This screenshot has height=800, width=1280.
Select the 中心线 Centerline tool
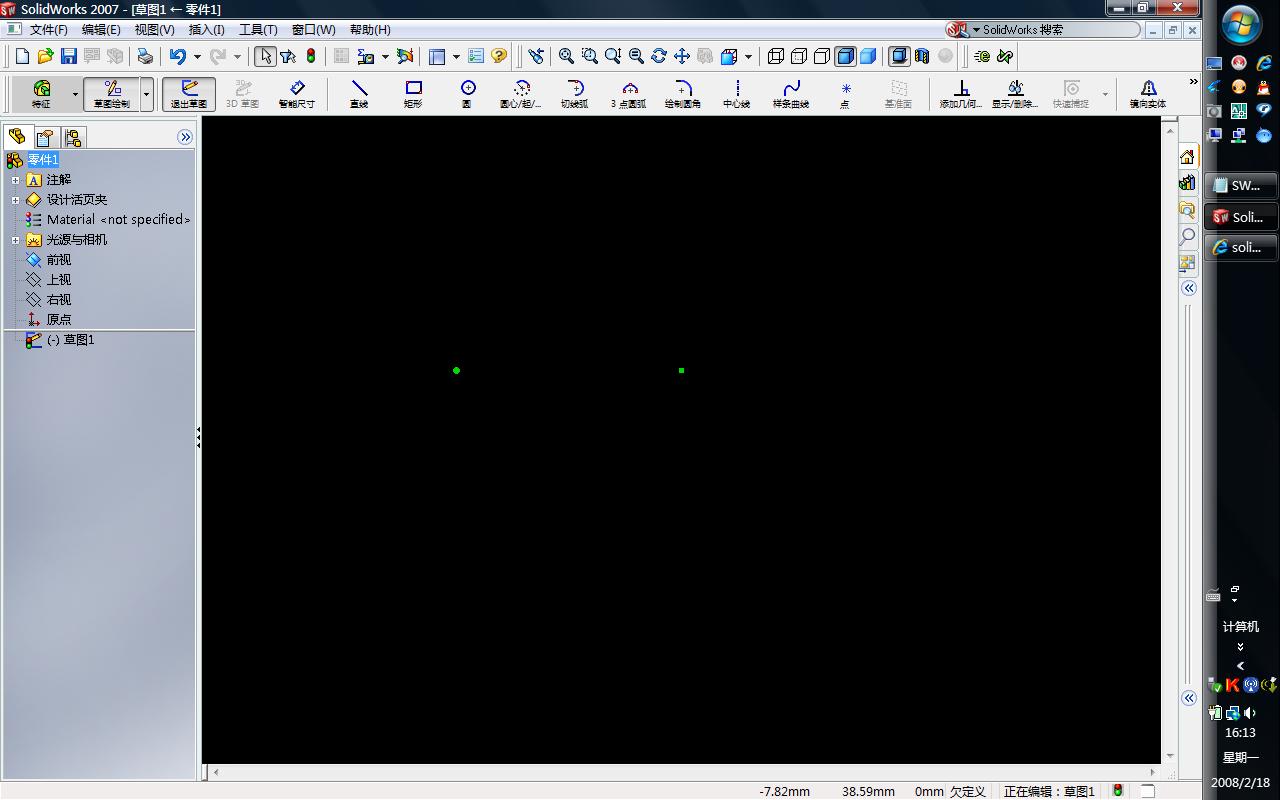click(x=737, y=94)
